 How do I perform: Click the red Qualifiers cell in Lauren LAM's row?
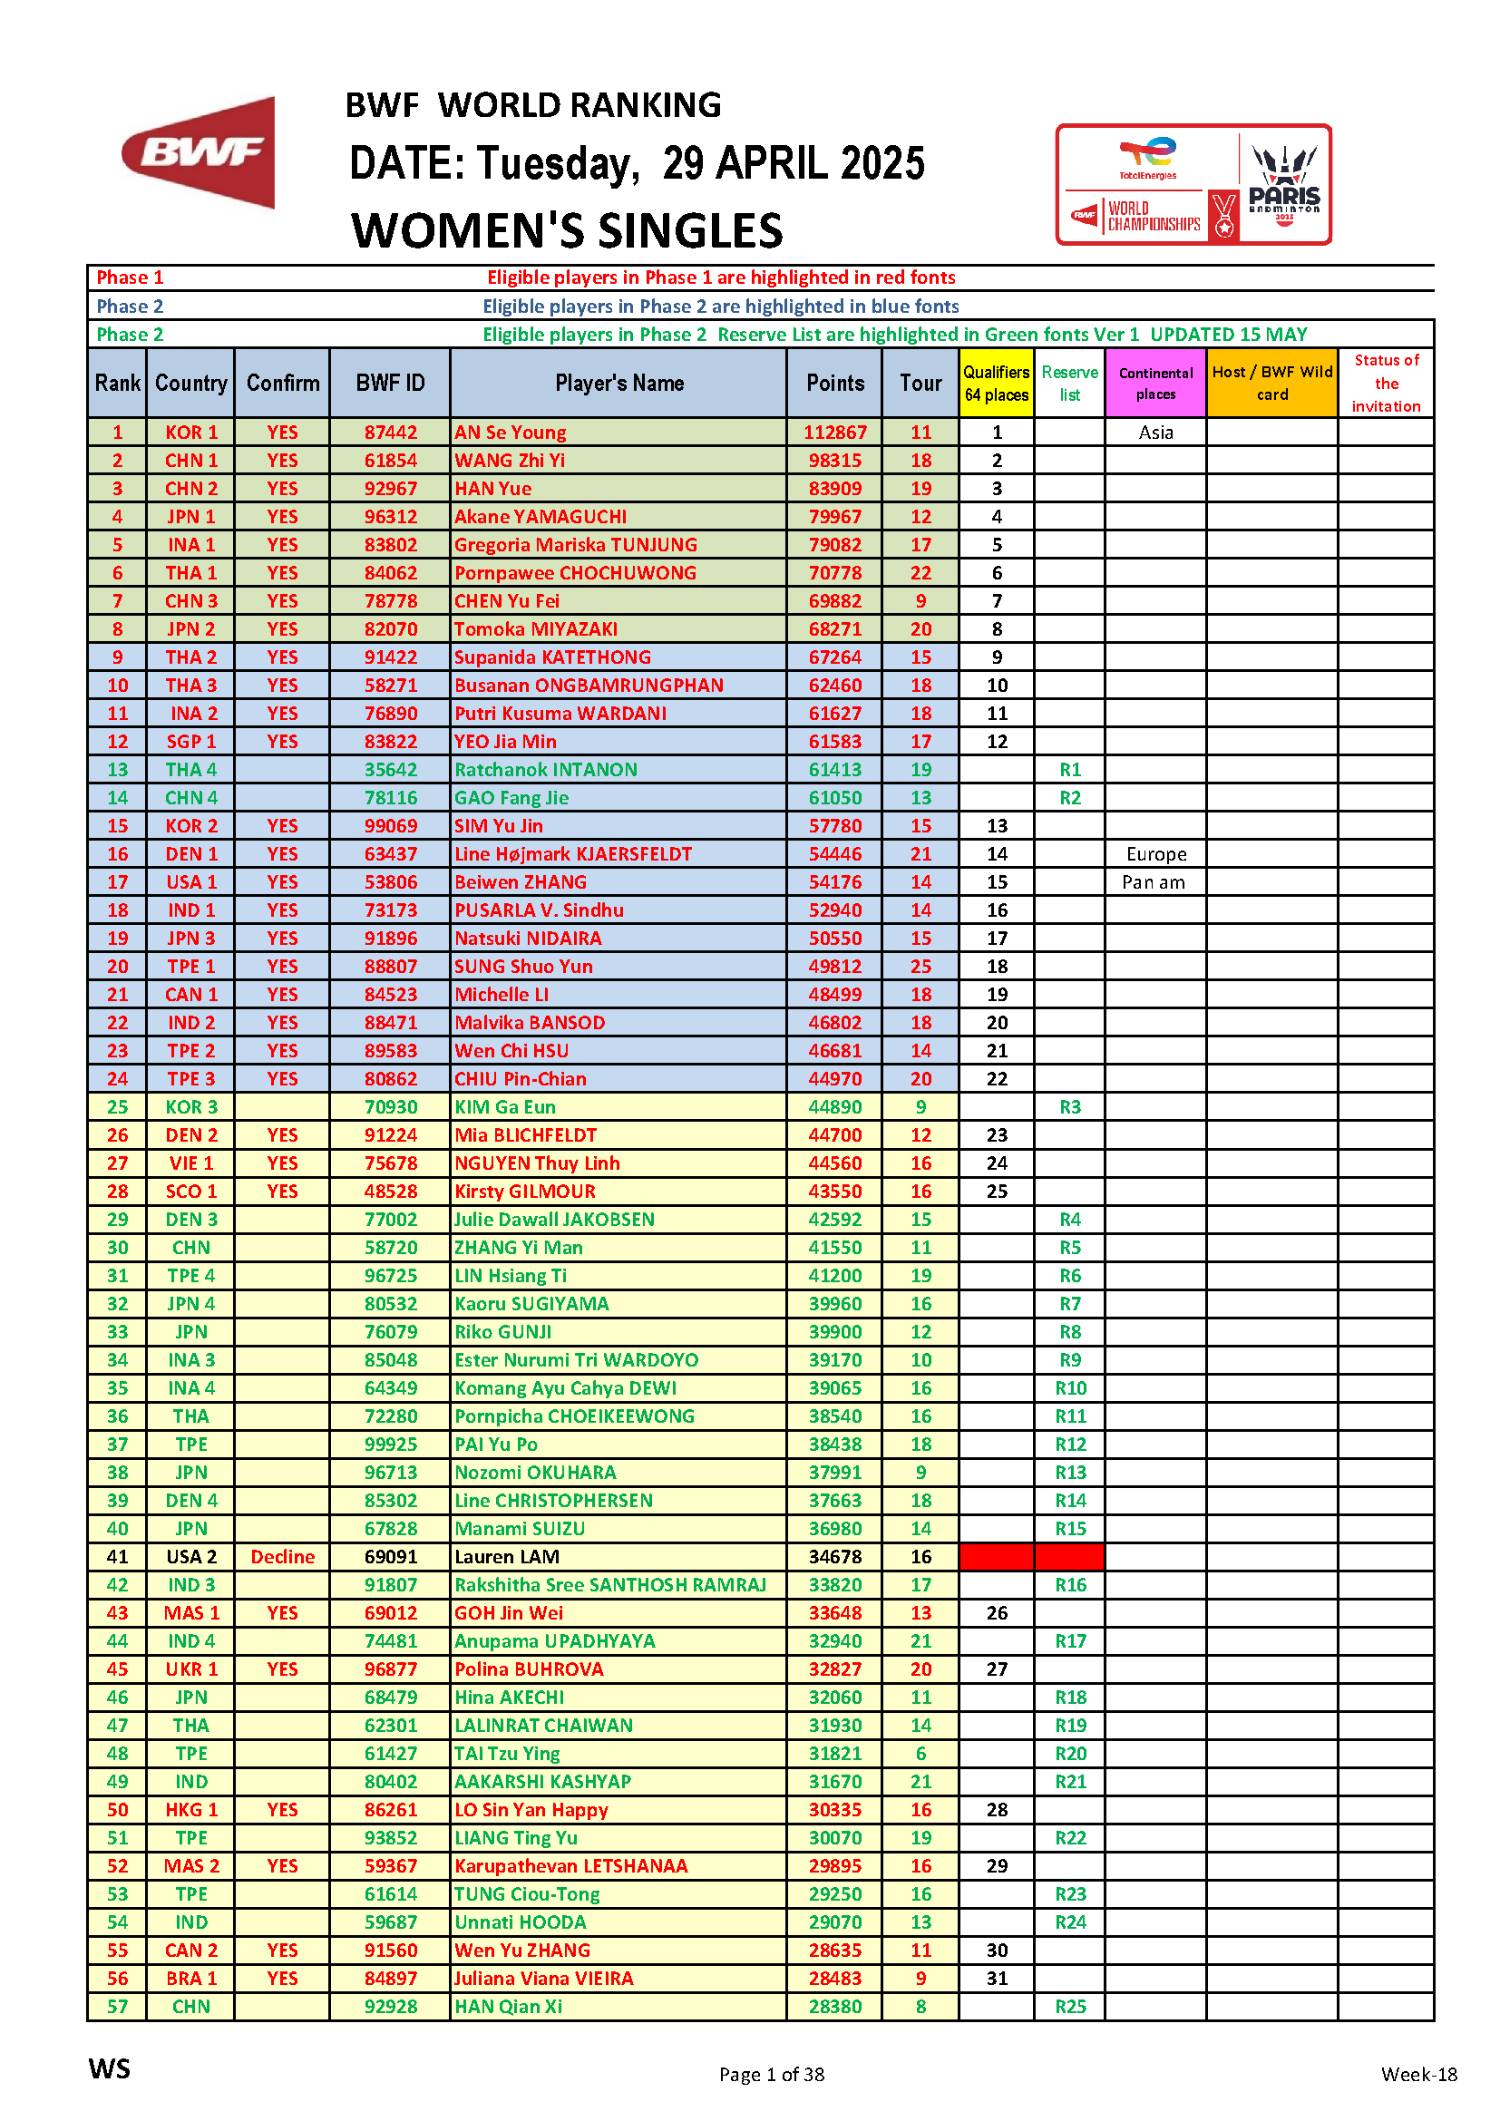click(997, 1556)
